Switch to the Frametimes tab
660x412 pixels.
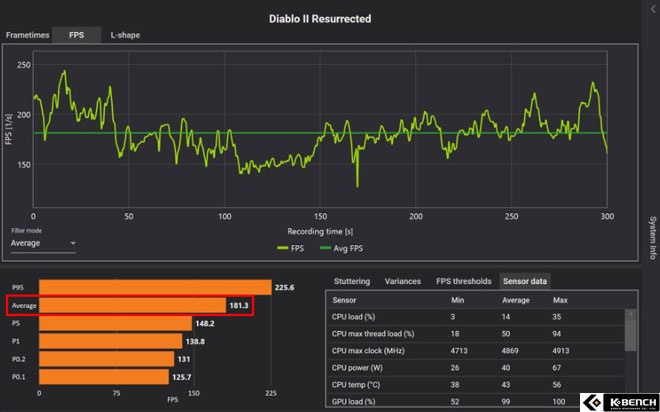click(x=27, y=35)
